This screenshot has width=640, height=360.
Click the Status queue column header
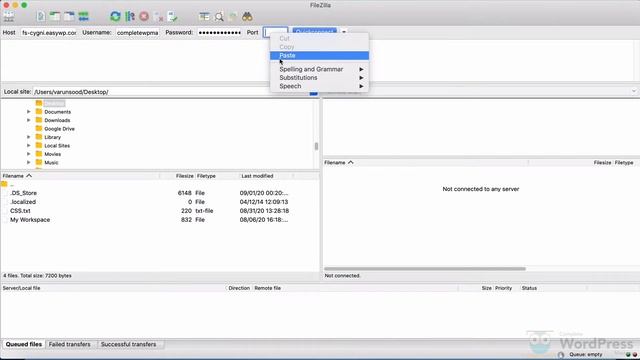529,288
